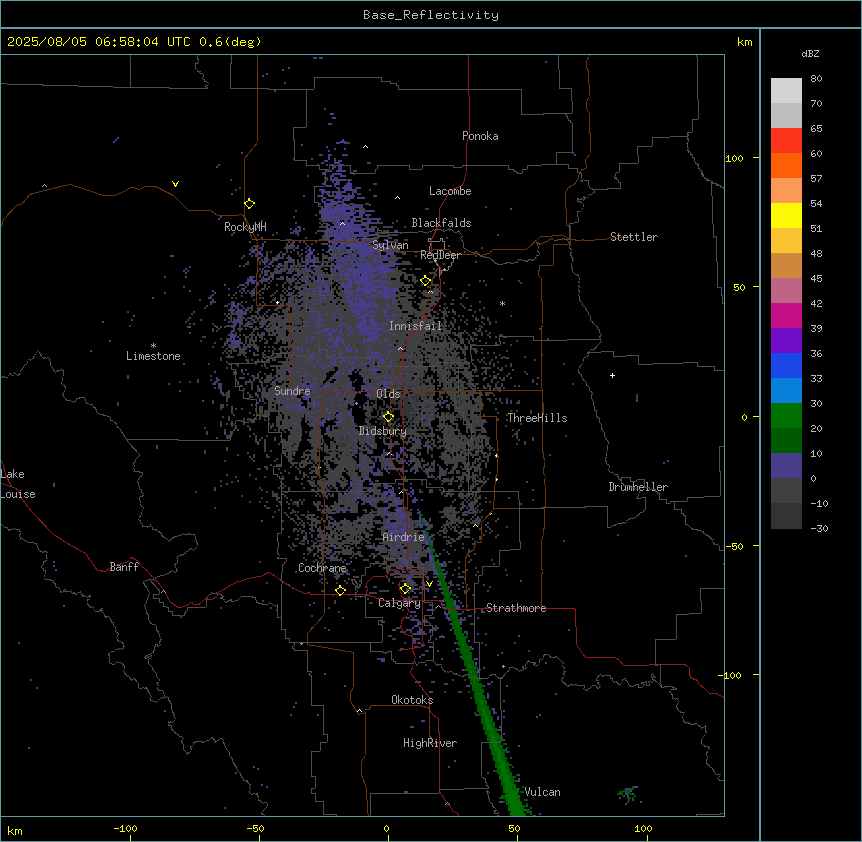Viewport: 862px width, 842px height.
Task: Click the dBZ legend heading
Action: click(x=810, y=54)
